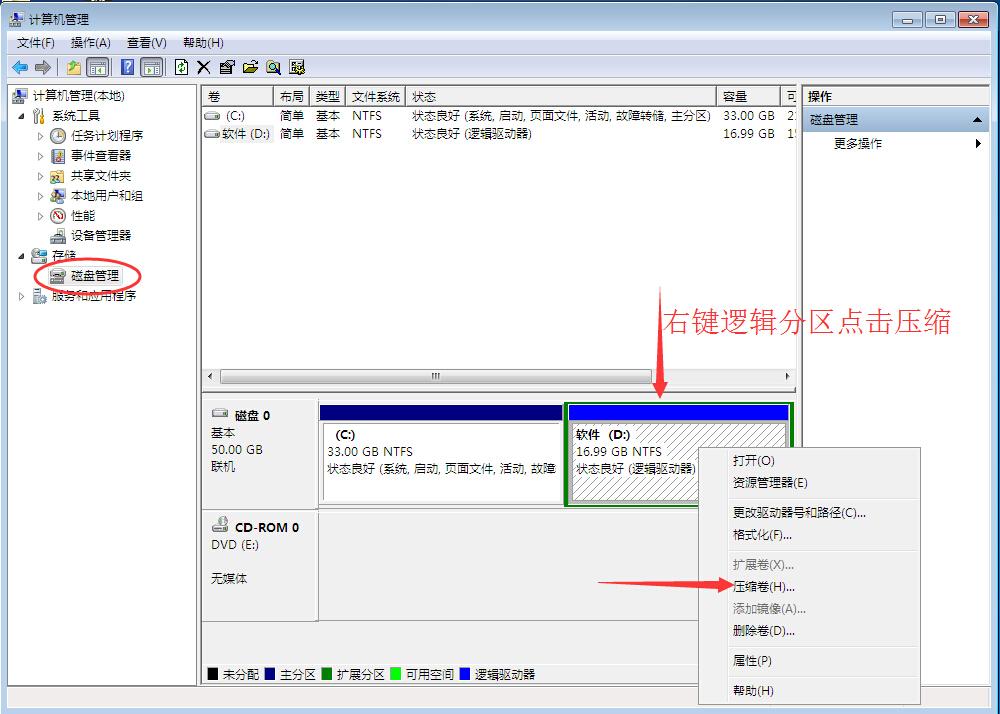The width and height of the screenshot is (1000, 714).
Task: Open the 更多操作 submenu arrow
Action: [x=978, y=143]
